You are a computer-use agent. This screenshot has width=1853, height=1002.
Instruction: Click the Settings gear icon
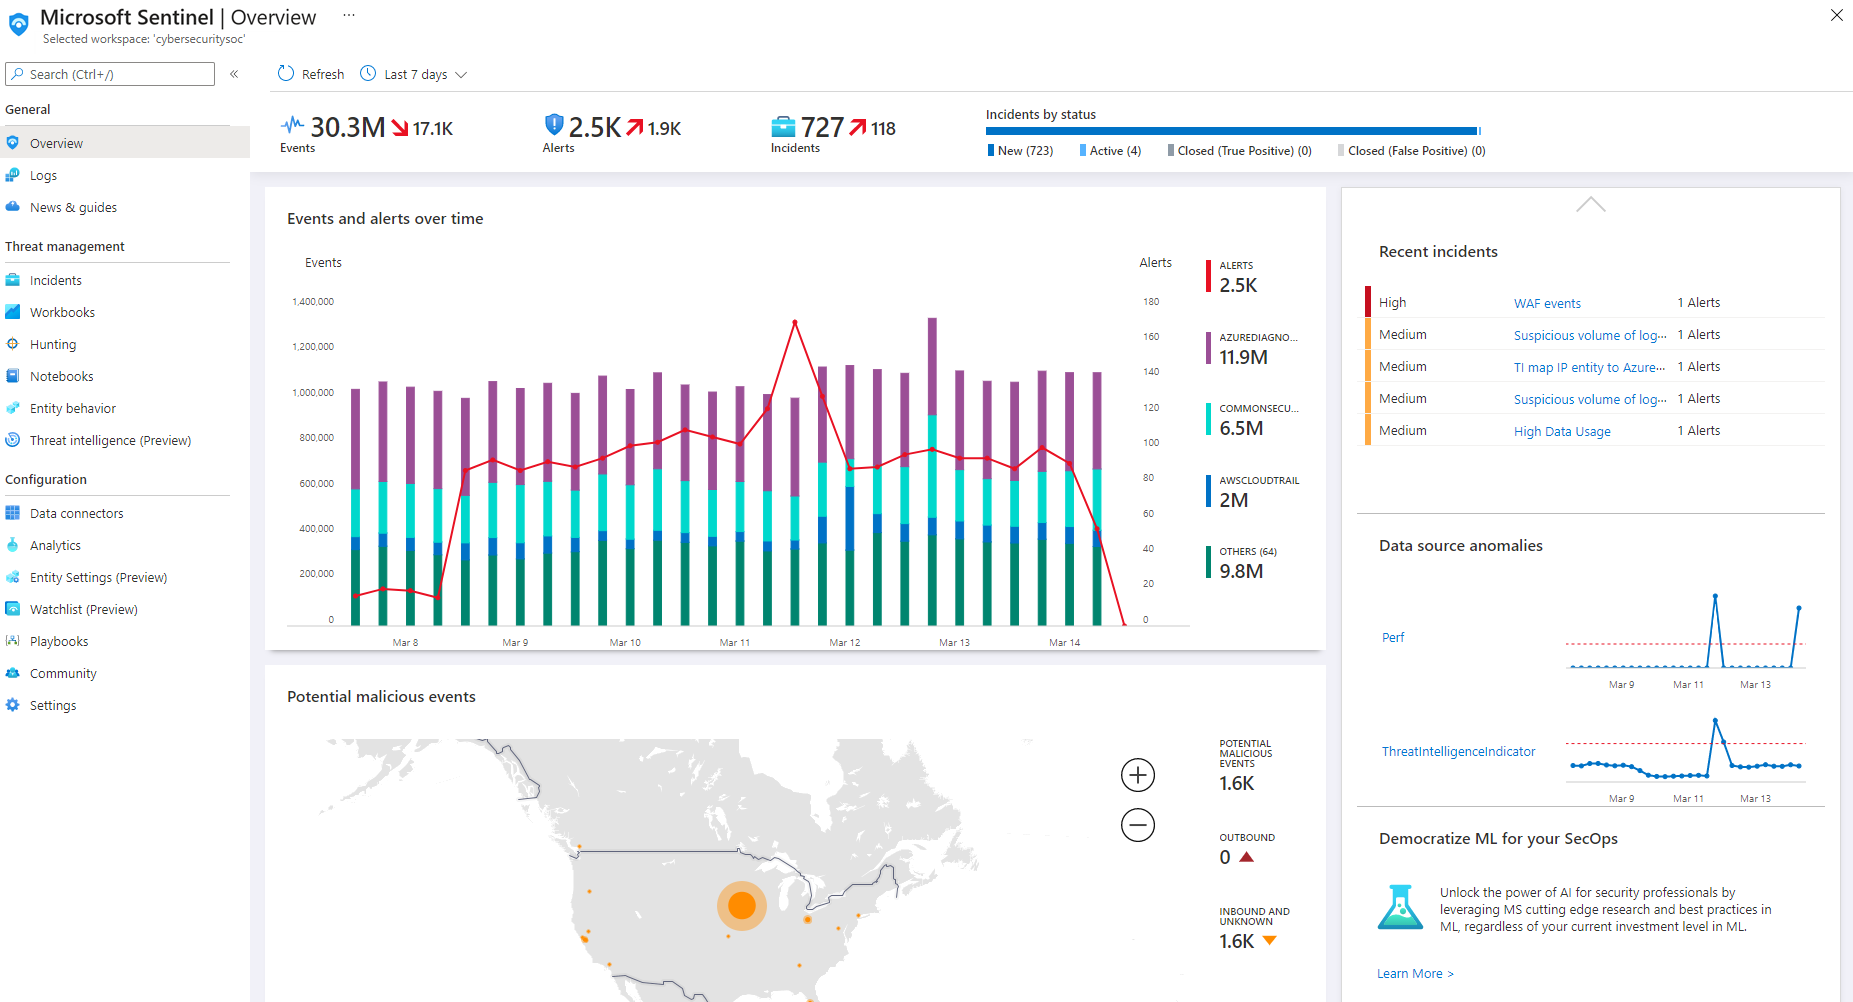coord(13,705)
